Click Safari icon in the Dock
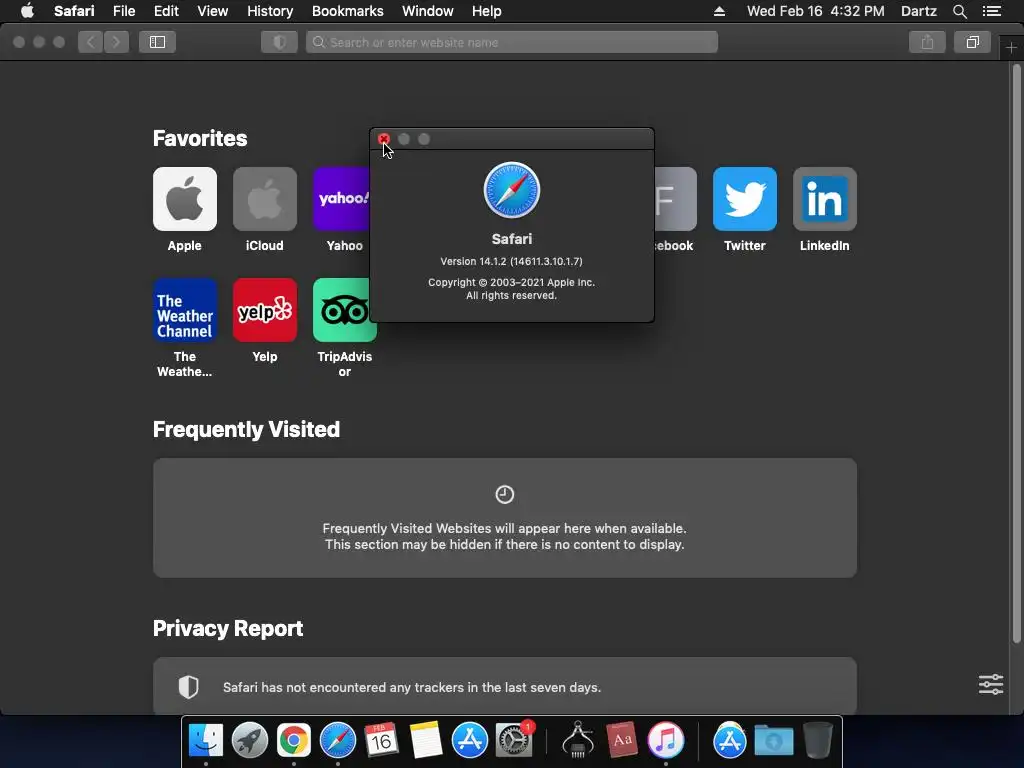The width and height of the screenshot is (1024, 768). tap(338, 741)
